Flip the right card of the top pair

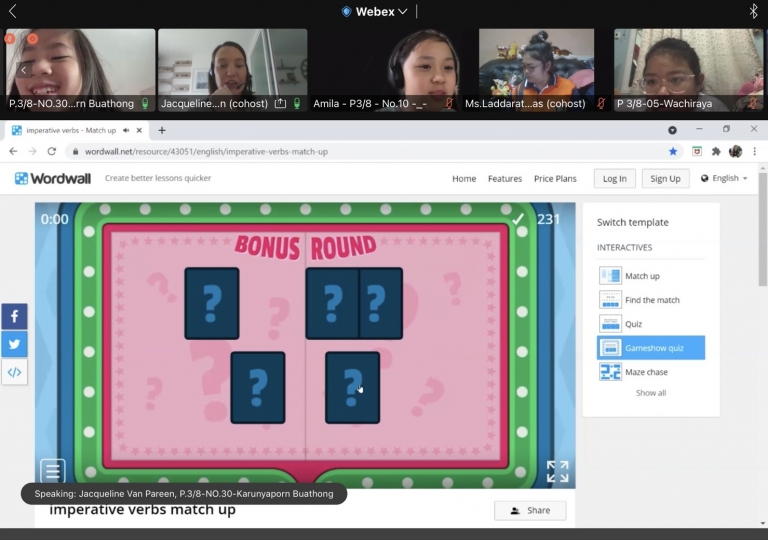(x=381, y=303)
